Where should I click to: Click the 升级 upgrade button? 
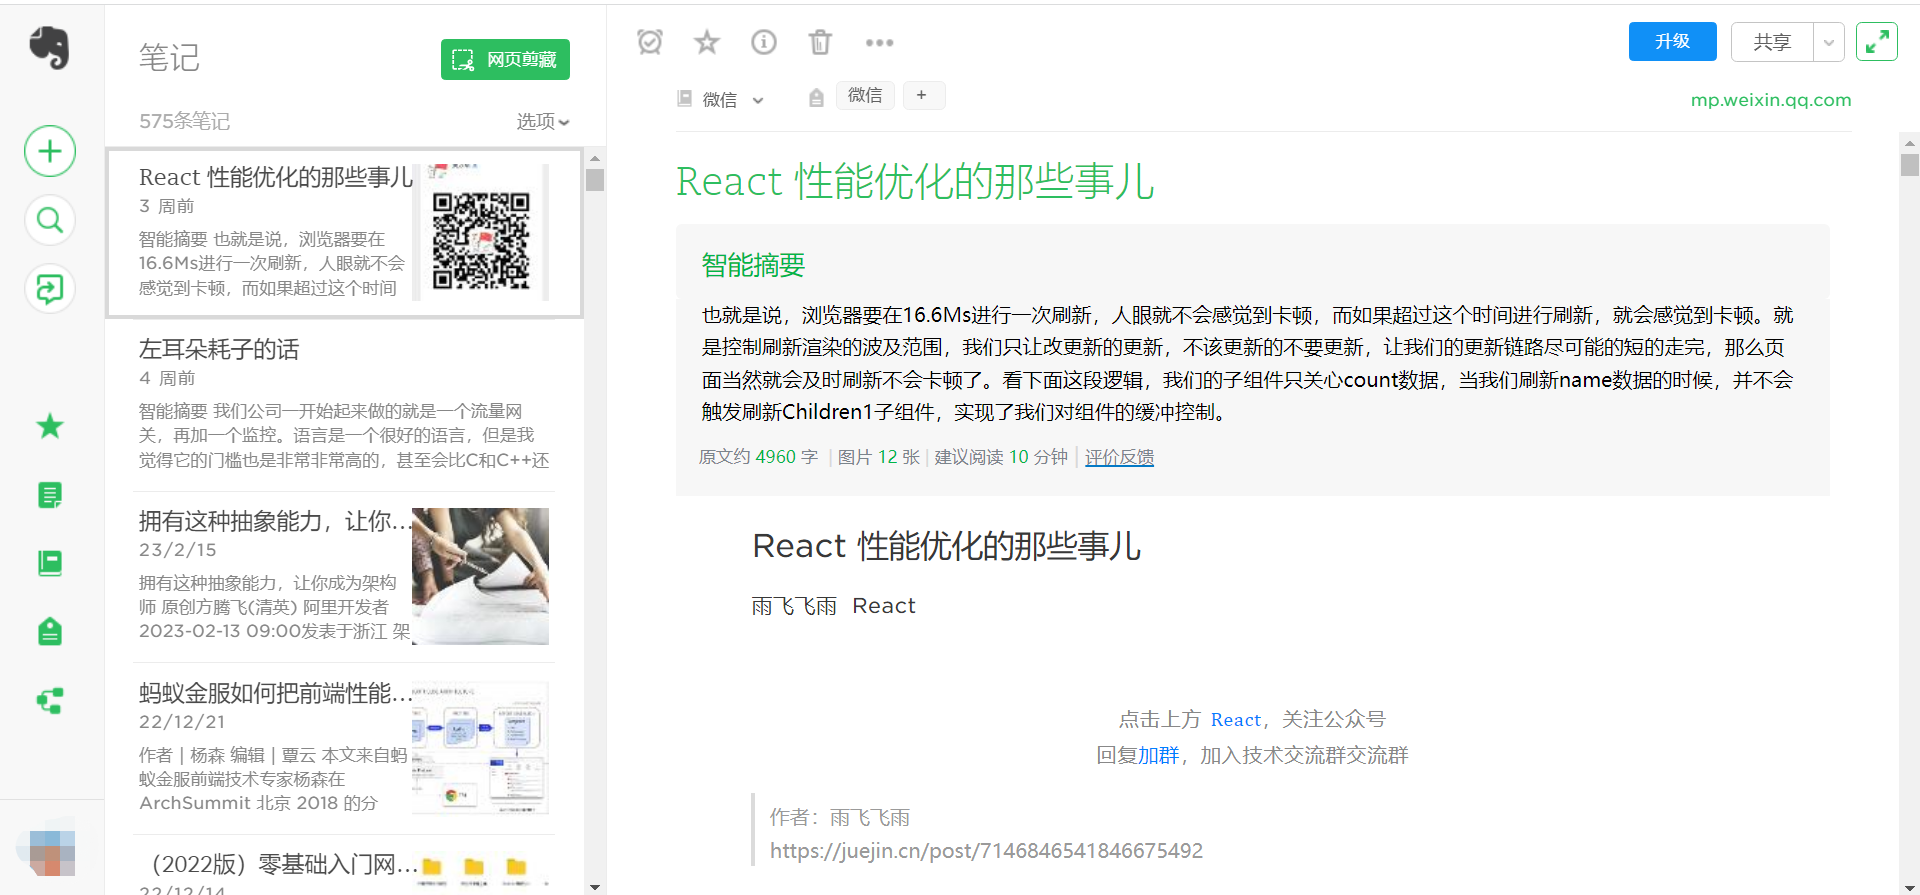[x=1672, y=42]
